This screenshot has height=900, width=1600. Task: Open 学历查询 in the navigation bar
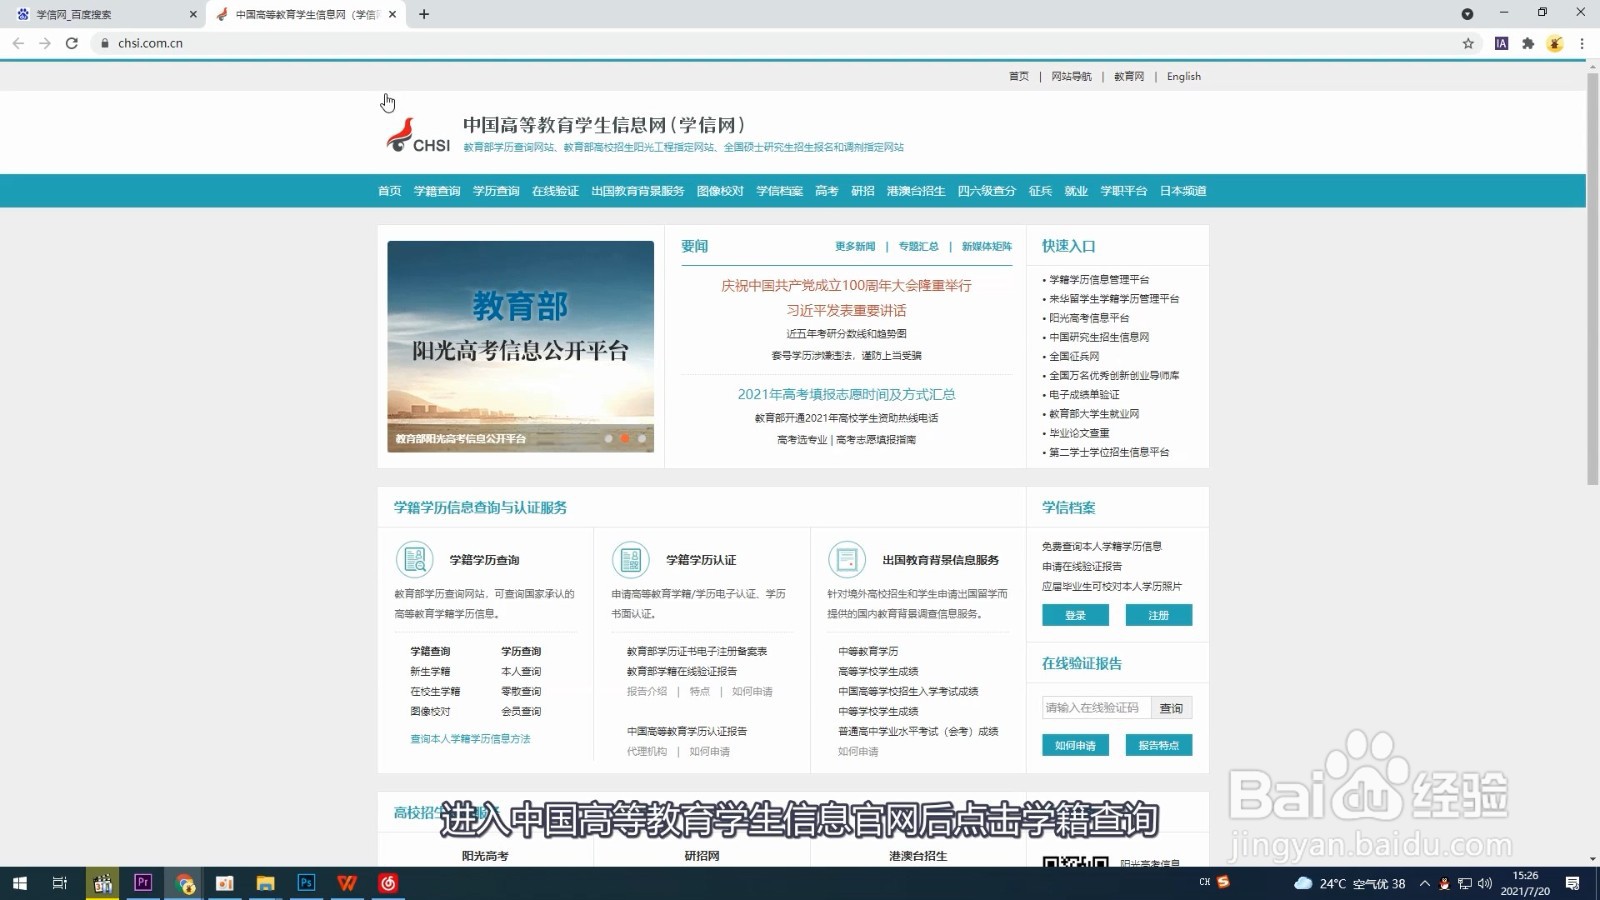[496, 191]
